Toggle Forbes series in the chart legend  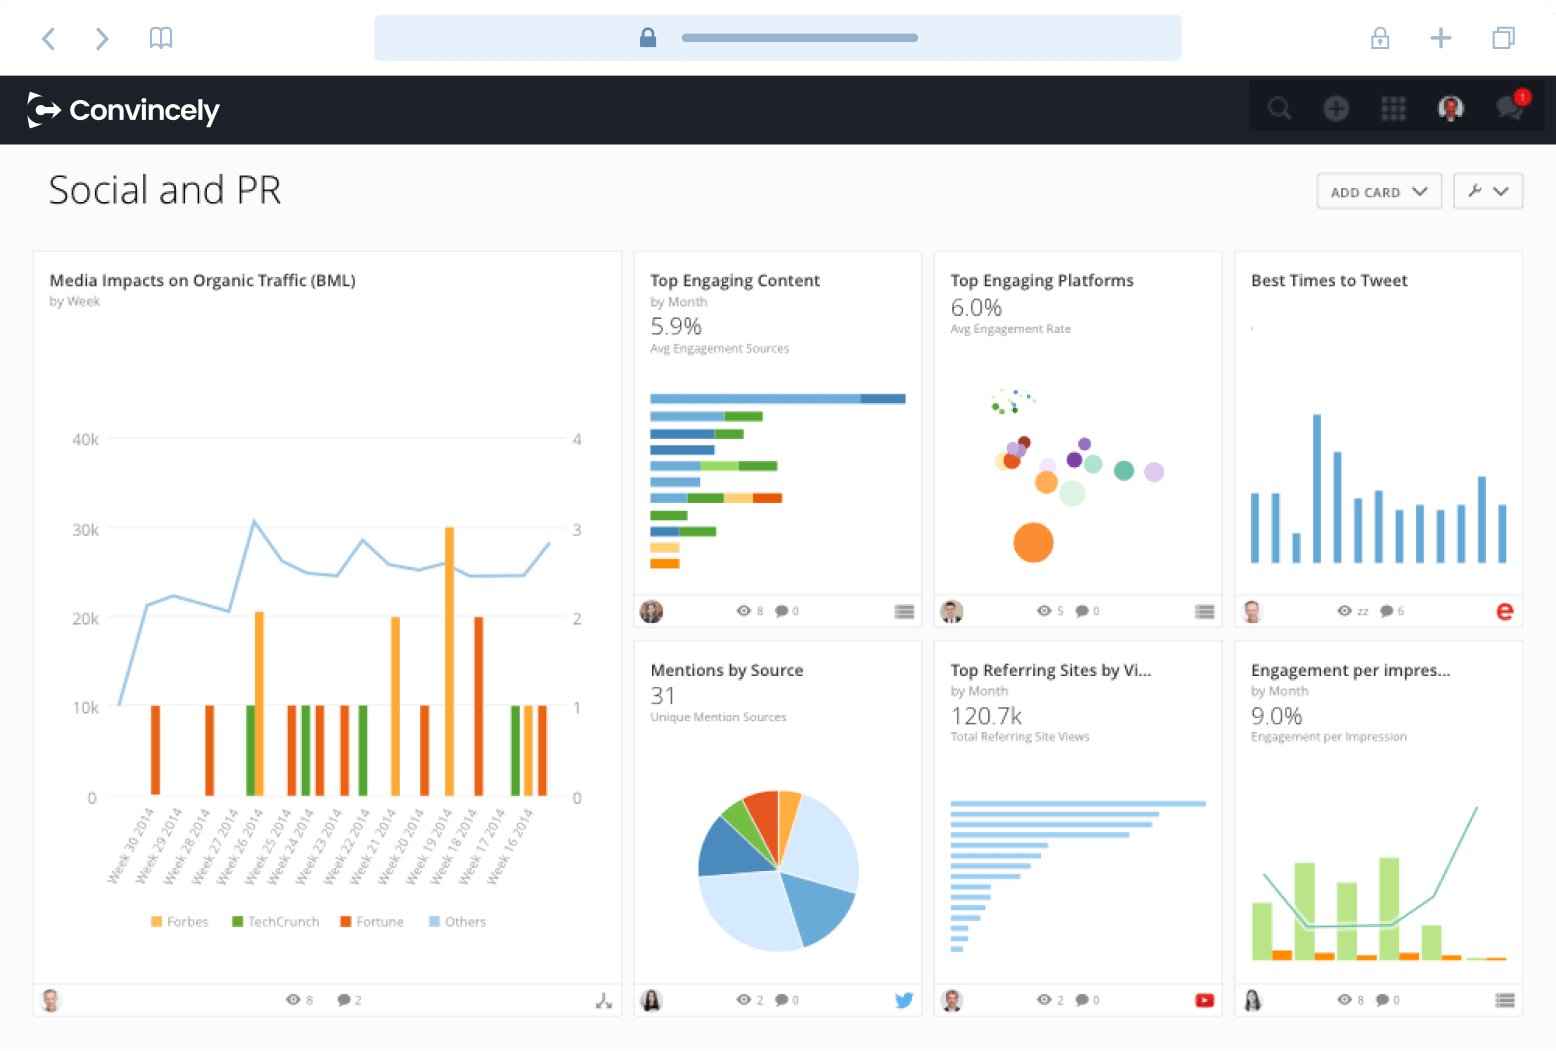(x=180, y=922)
